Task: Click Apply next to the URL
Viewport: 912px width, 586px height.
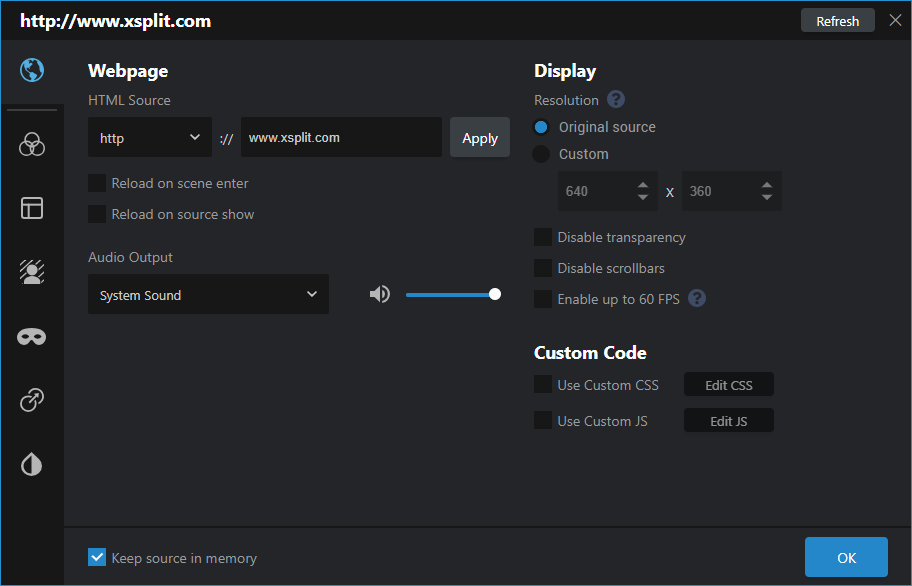Action: pyautogui.click(x=480, y=138)
